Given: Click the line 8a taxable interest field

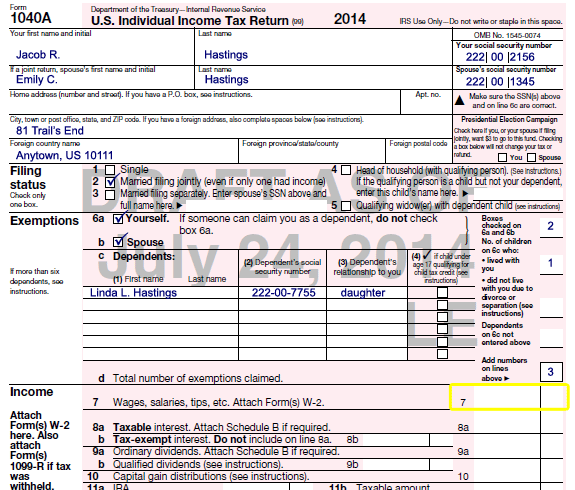Looking at the screenshot, I should [507, 422].
